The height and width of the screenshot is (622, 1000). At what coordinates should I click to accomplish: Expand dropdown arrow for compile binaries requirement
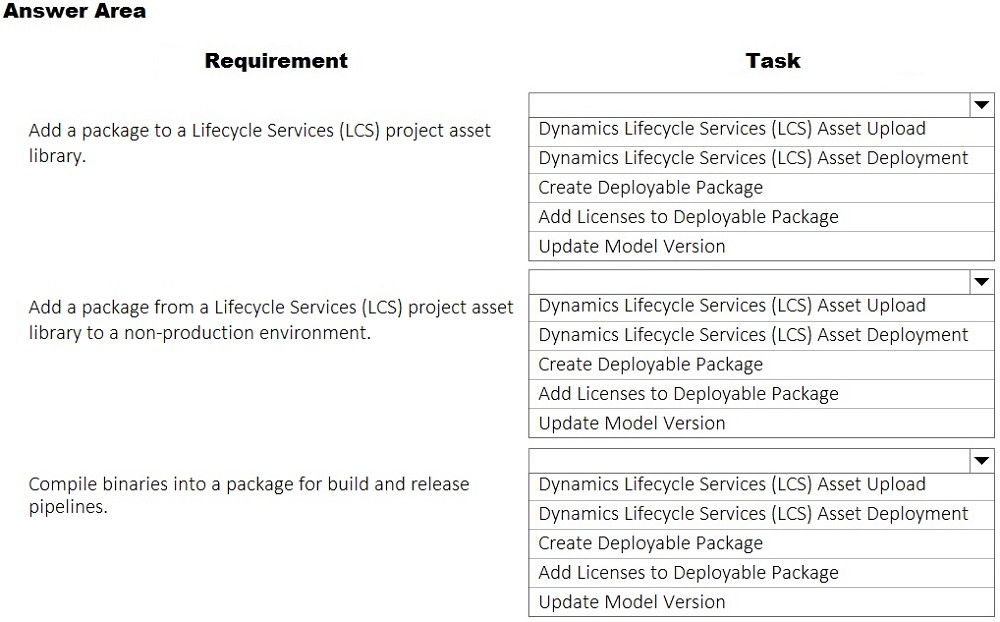[x=981, y=460]
